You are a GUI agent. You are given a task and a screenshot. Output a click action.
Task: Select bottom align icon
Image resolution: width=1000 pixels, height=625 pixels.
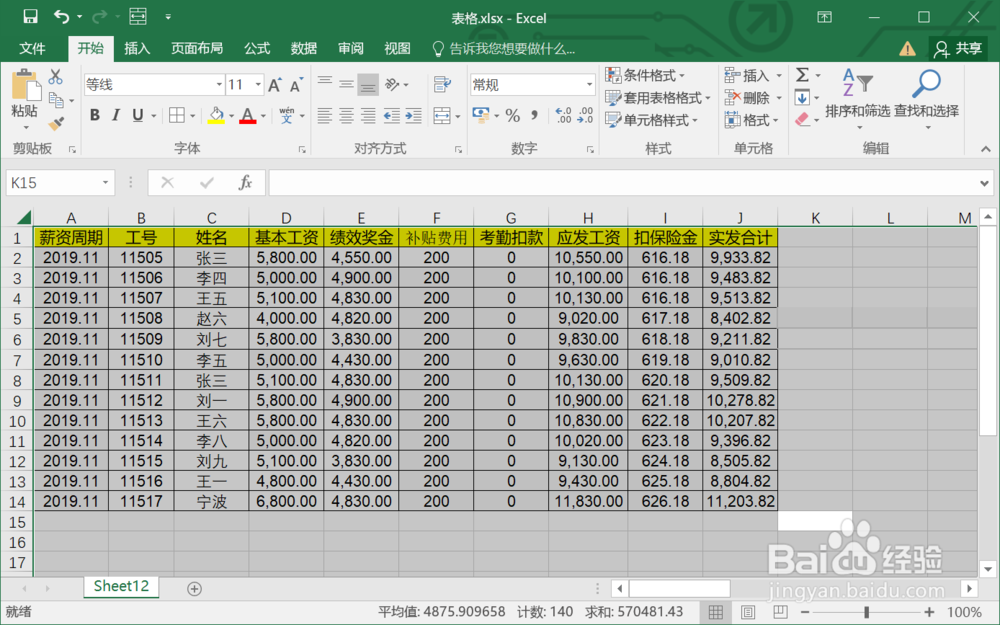point(368,84)
